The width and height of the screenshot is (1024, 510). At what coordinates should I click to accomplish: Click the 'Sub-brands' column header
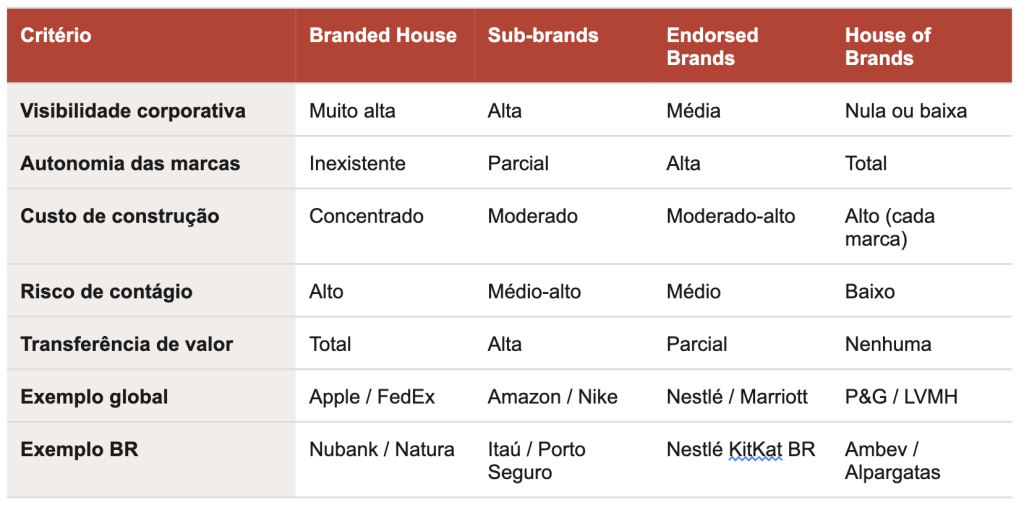point(543,36)
